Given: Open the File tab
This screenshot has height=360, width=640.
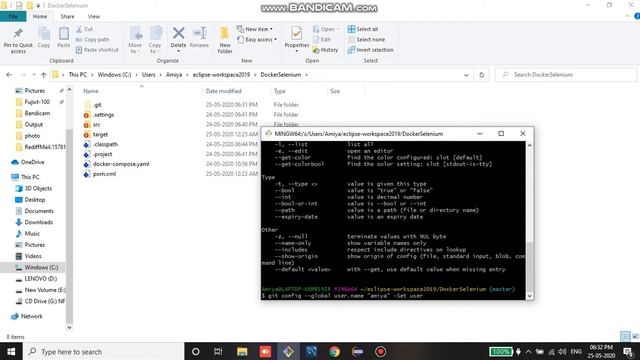Looking at the screenshot, I should (x=13, y=16).
